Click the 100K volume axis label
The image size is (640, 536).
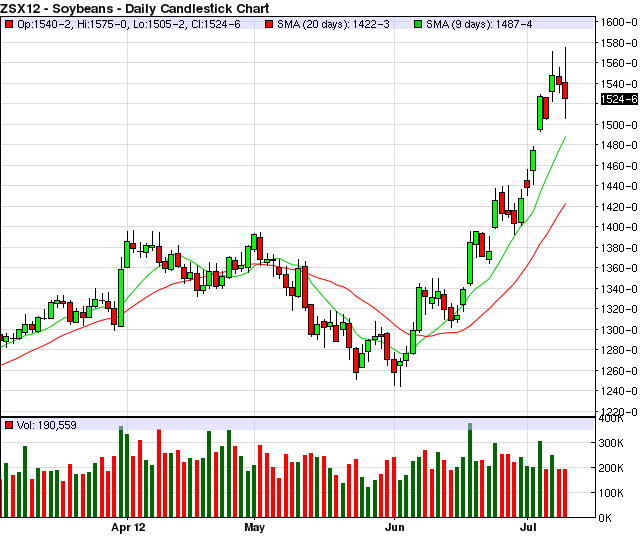pyautogui.click(x=611, y=493)
